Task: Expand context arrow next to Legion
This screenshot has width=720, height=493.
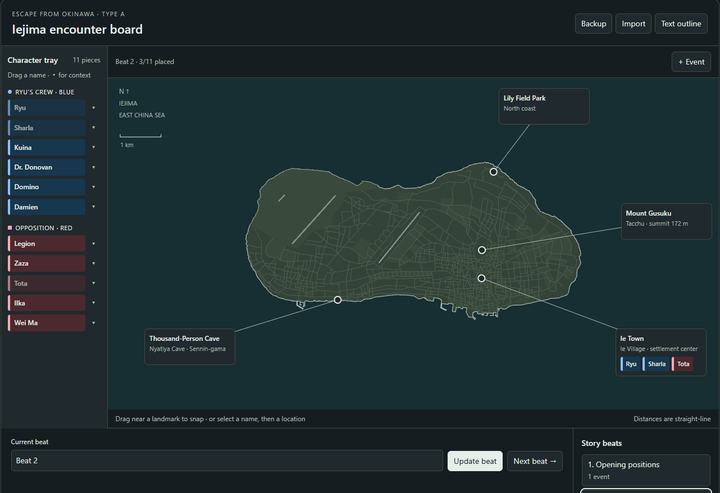Action: tap(94, 244)
